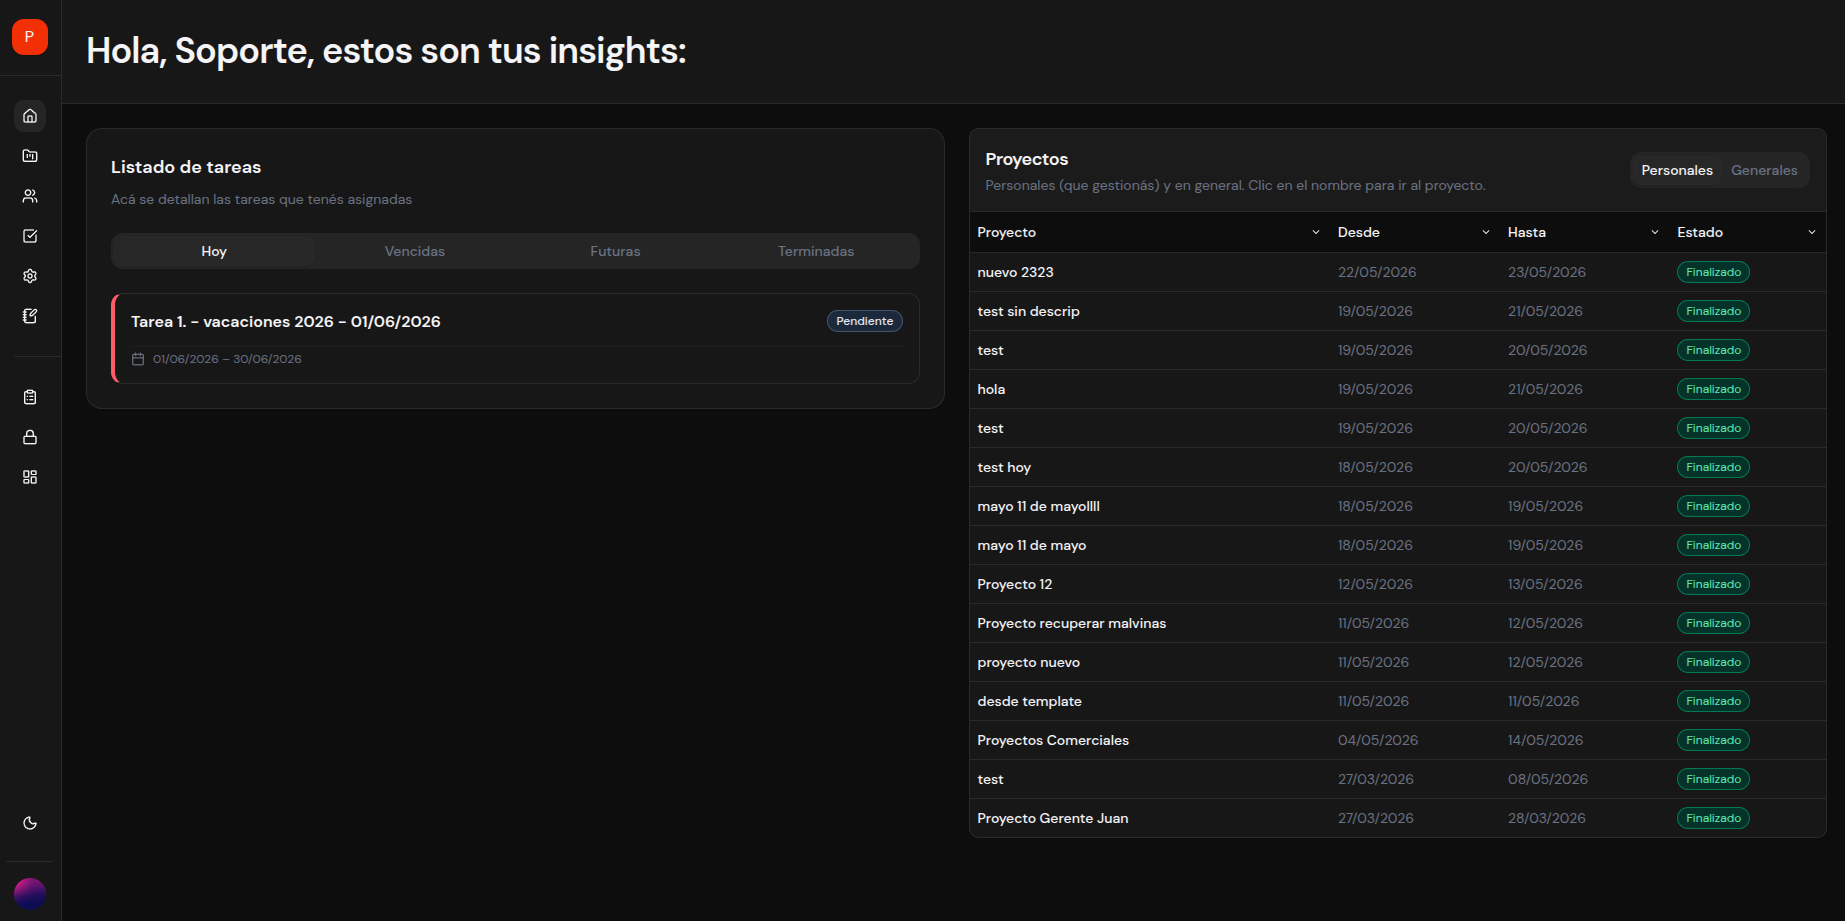Image resolution: width=1845 pixels, height=921 pixels.
Task: Select the Hoy tasks tab
Action: (214, 251)
